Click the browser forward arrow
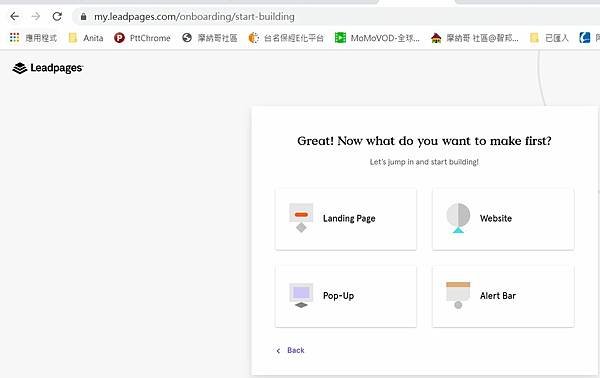 click(36, 16)
